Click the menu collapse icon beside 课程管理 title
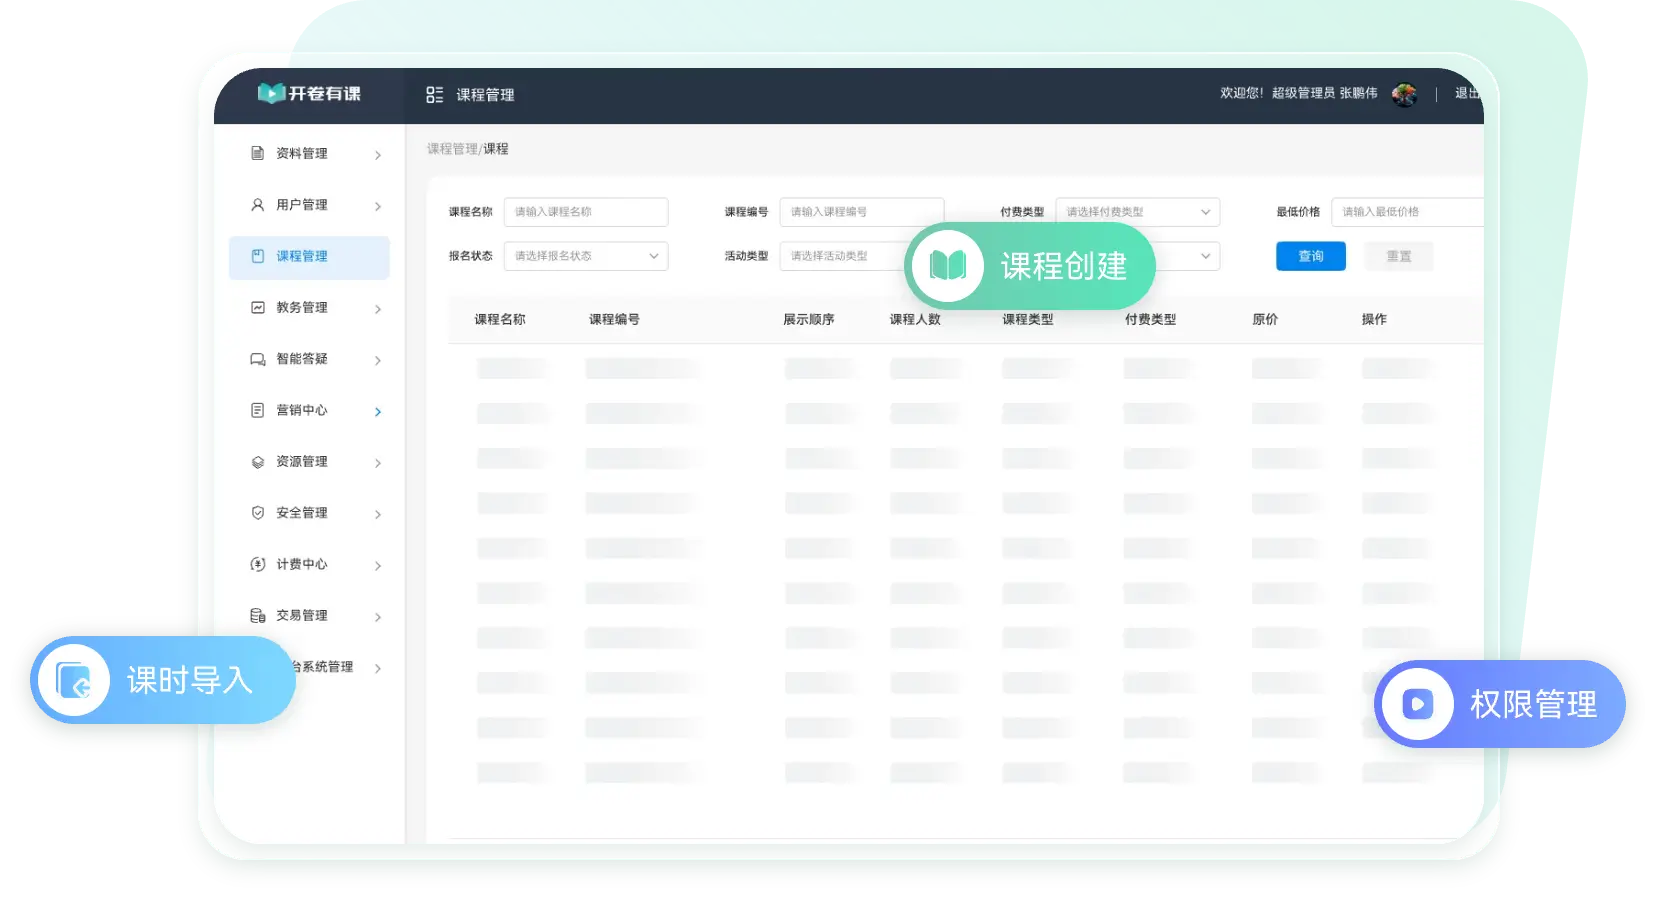1656x898 pixels. point(434,95)
